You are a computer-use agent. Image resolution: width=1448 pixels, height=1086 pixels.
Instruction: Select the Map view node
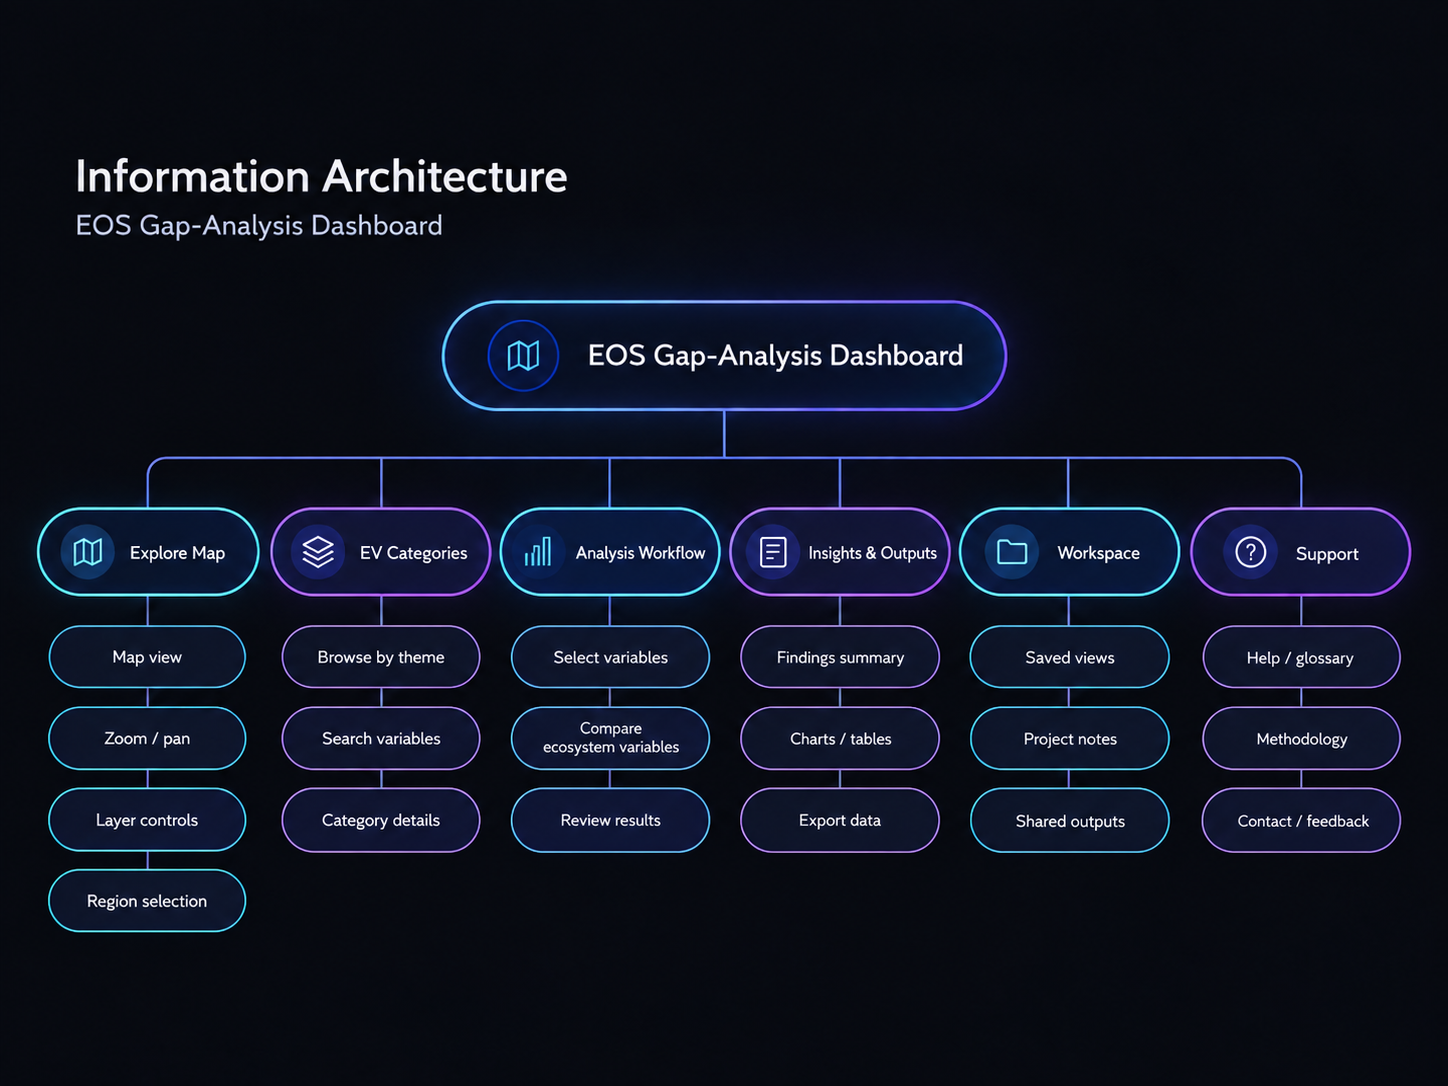(x=147, y=657)
